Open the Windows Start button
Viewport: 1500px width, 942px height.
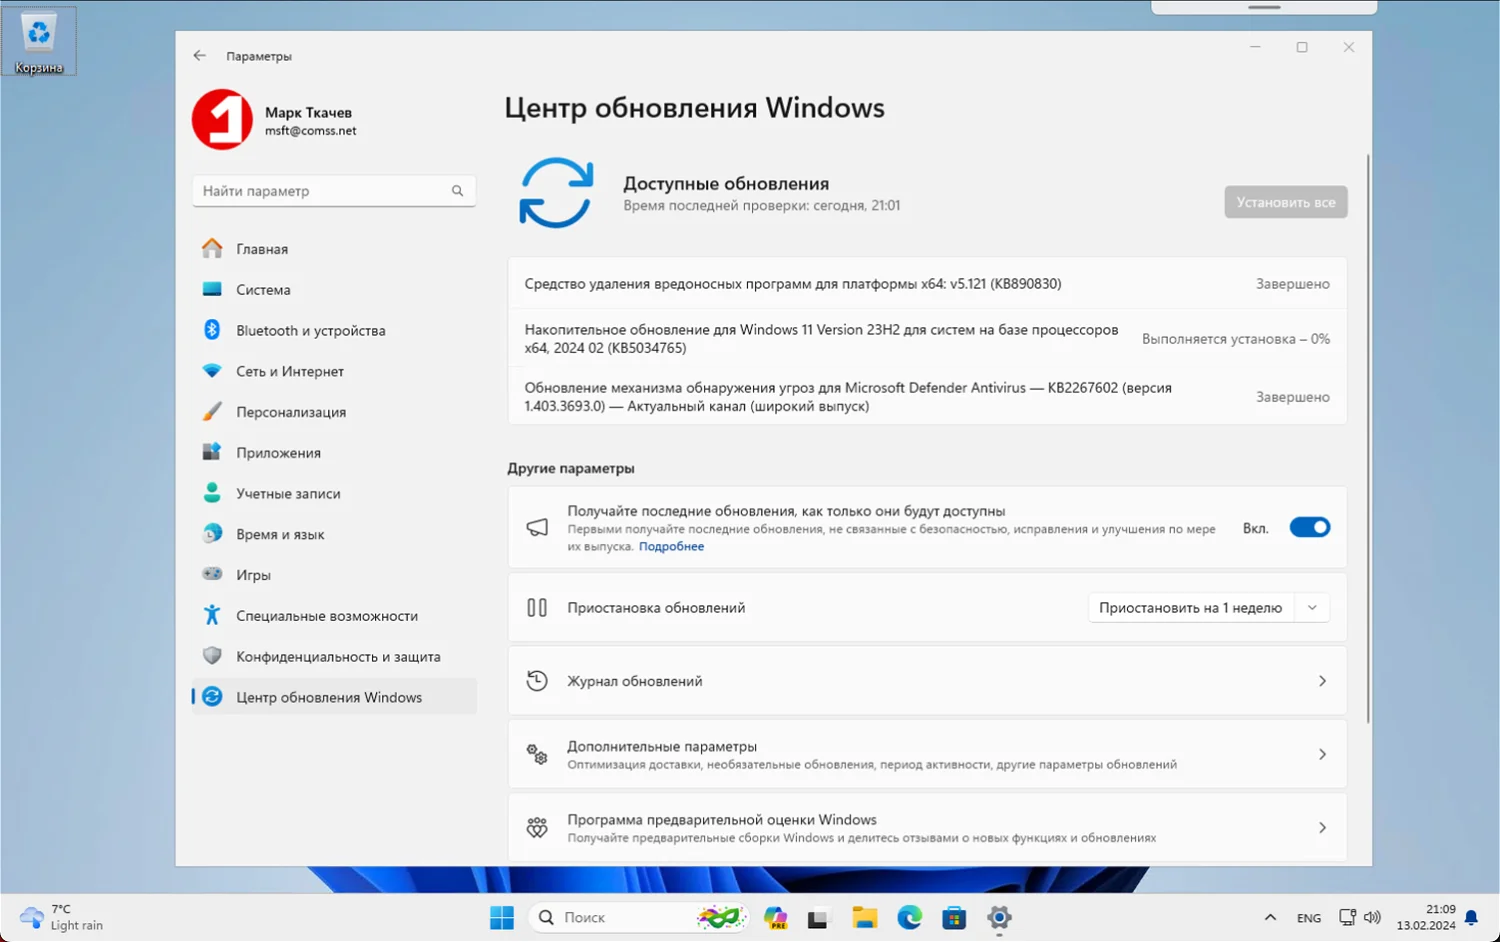coord(502,917)
